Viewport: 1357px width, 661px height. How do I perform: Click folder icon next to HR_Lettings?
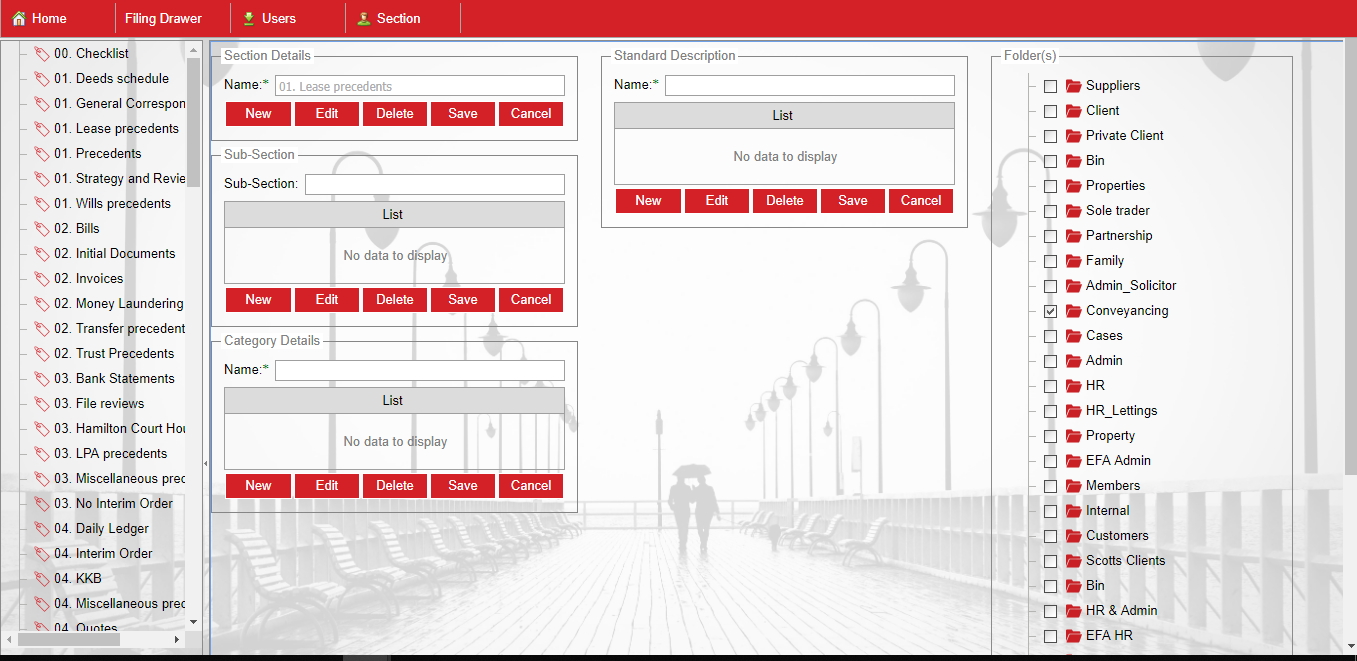(1074, 411)
